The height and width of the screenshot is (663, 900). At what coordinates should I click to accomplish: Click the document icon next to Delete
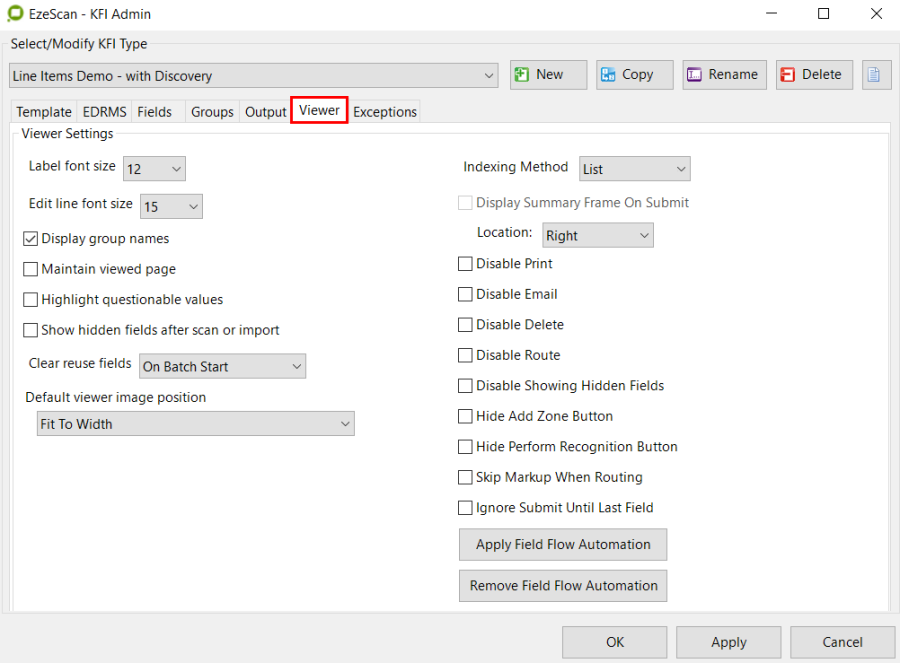876,75
